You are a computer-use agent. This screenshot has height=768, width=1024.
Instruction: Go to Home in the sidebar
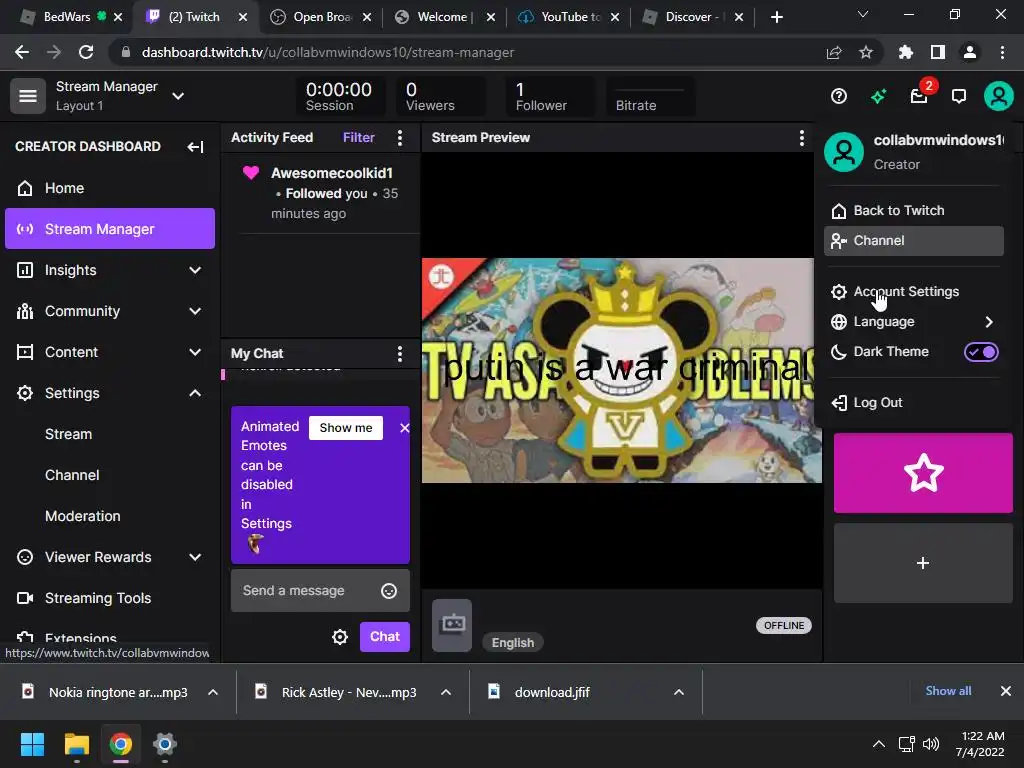pos(110,188)
